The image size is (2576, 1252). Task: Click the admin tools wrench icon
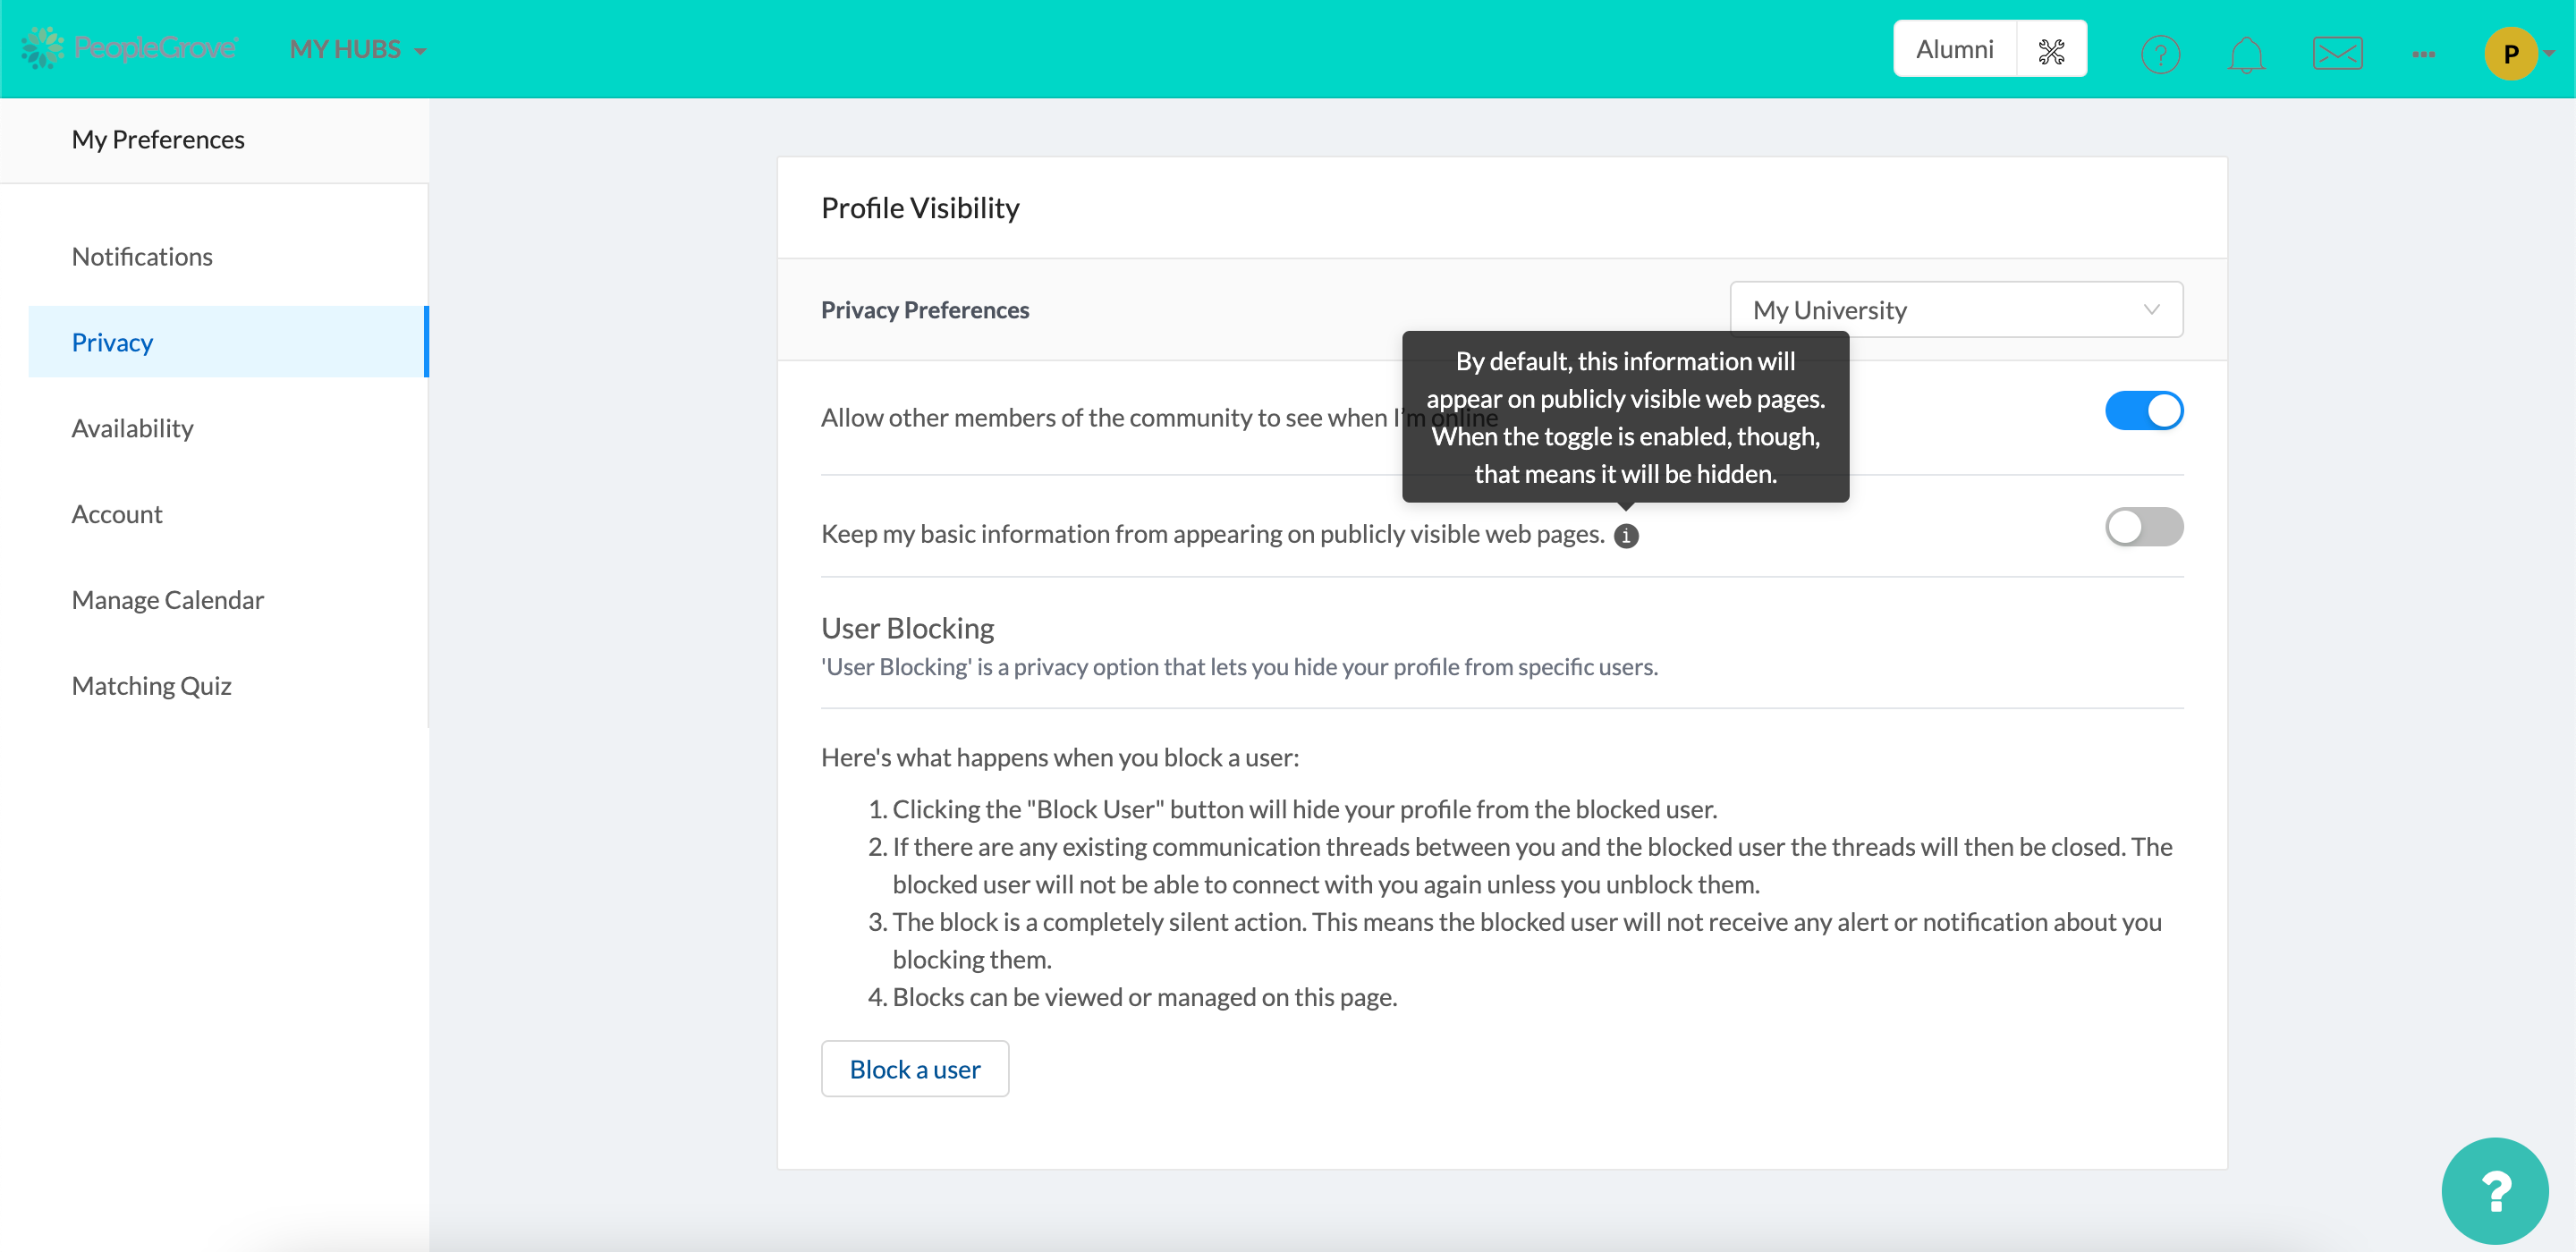click(2051, 50)
